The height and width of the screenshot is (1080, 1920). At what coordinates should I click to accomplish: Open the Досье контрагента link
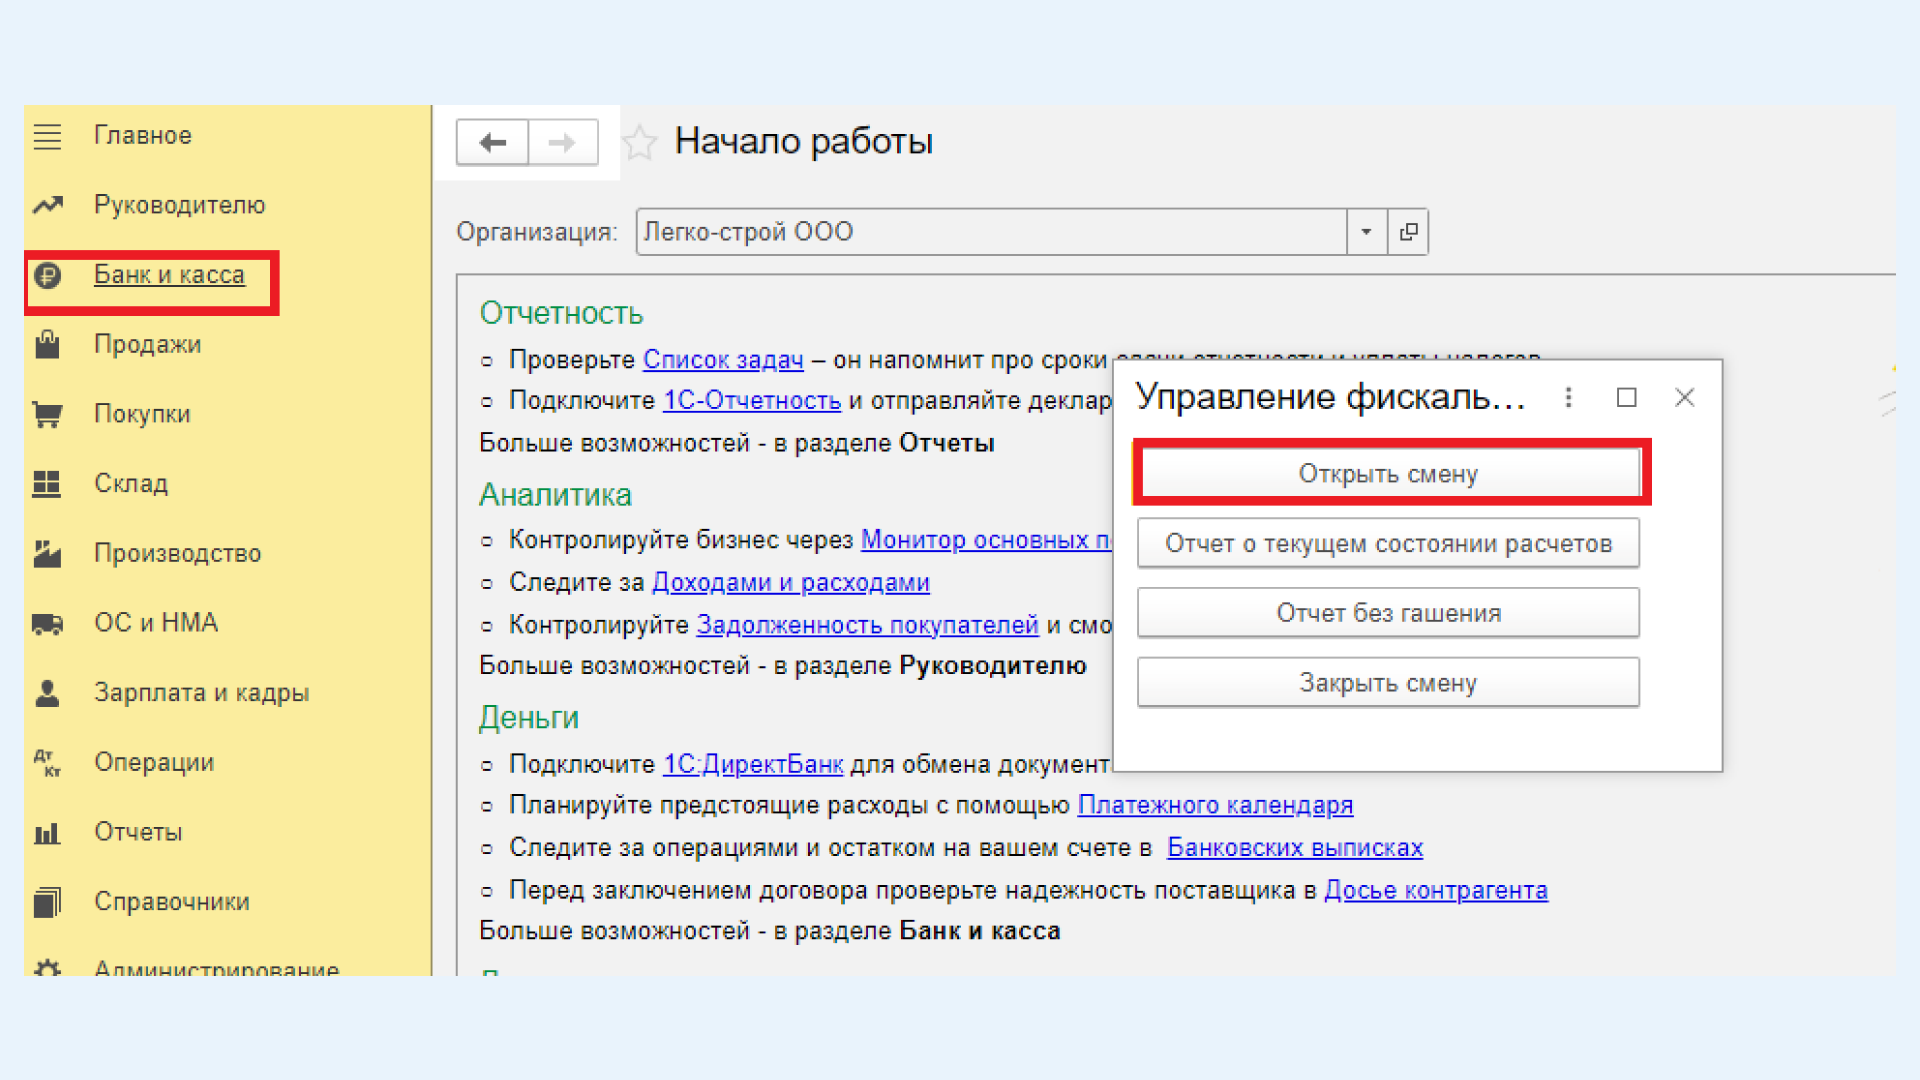pos(1436,890)
